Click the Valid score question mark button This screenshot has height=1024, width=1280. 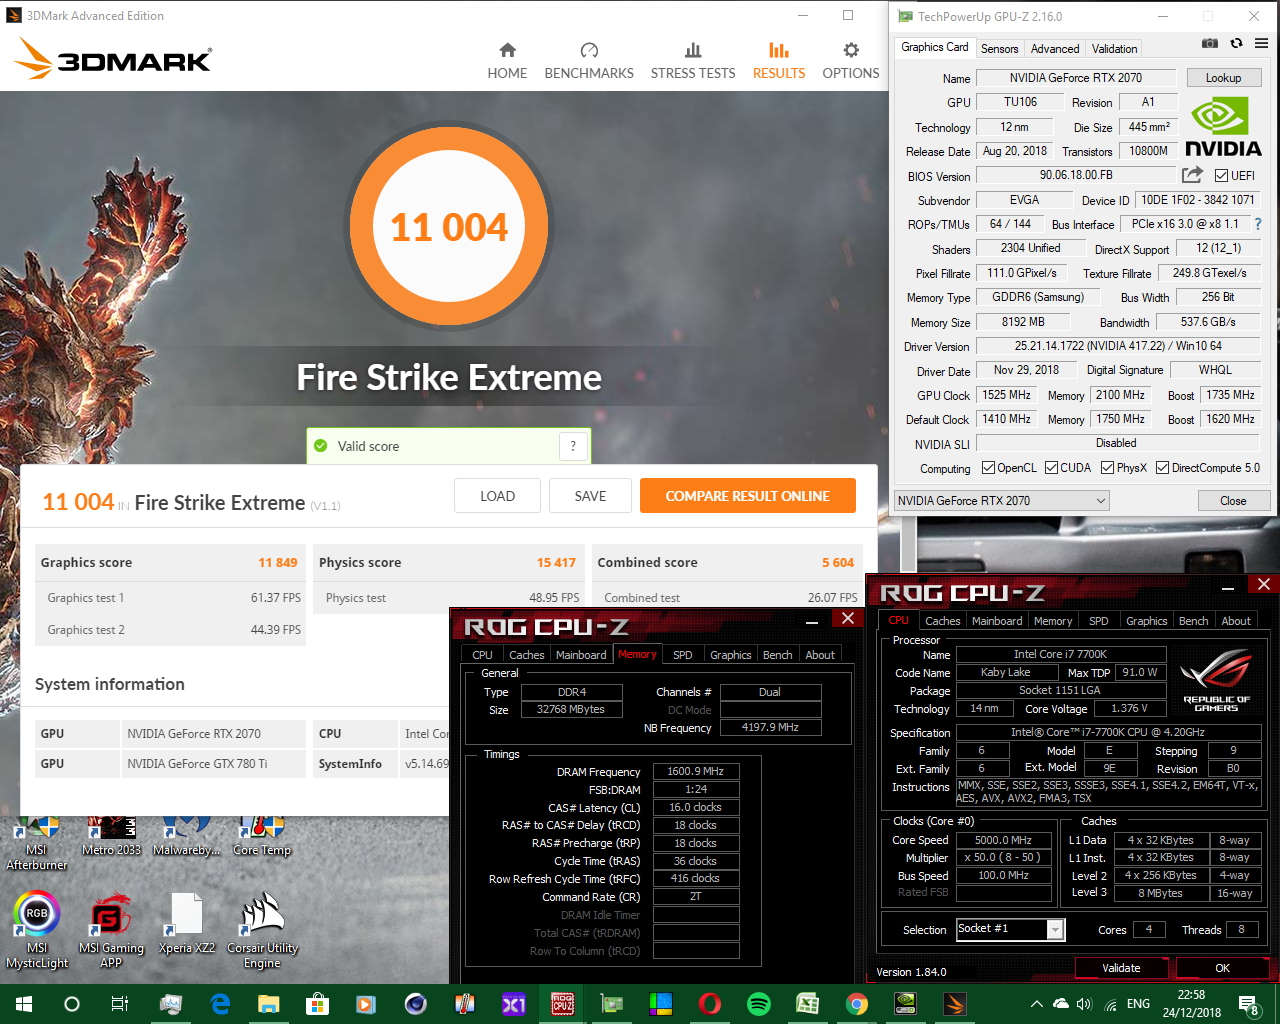573,446
